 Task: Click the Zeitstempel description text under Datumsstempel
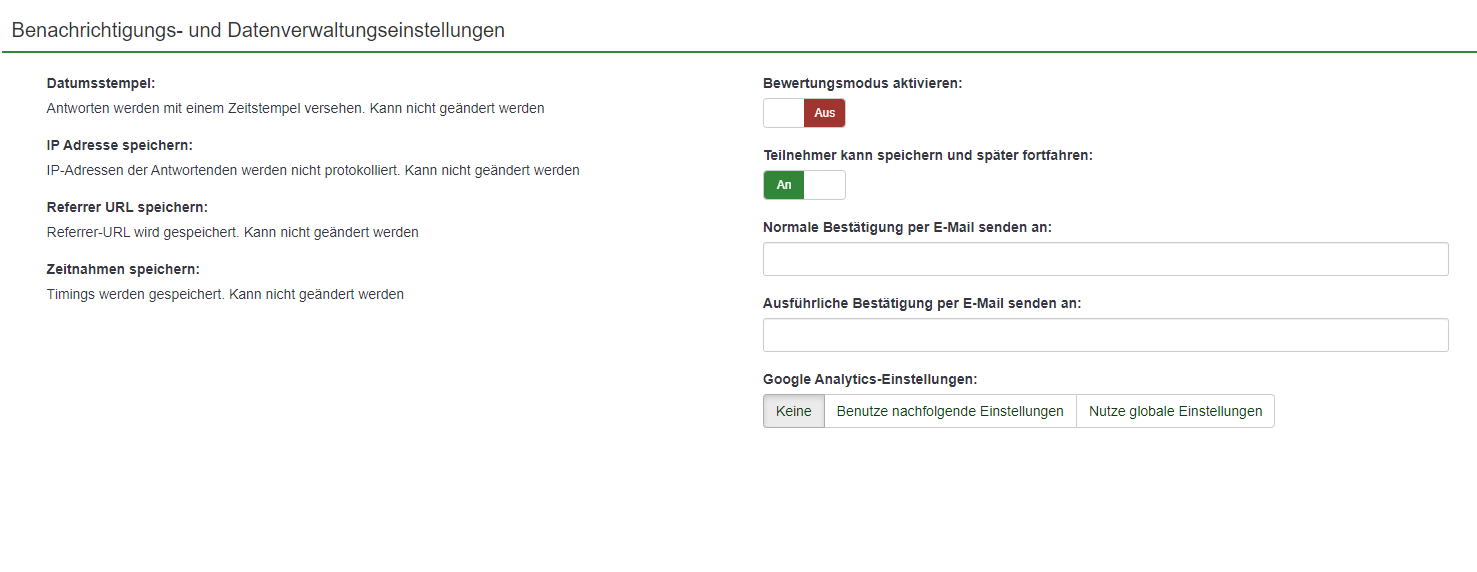pyautogui.click(x=295, y=108)
